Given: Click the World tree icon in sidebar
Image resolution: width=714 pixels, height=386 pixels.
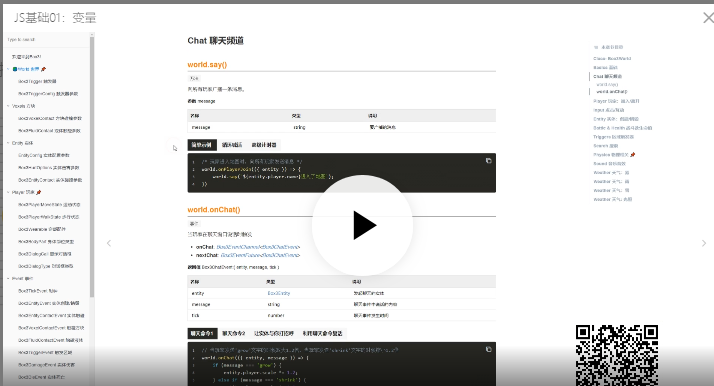Looking at the screenshot, I should pyautogui.click(x=15, y=69).
